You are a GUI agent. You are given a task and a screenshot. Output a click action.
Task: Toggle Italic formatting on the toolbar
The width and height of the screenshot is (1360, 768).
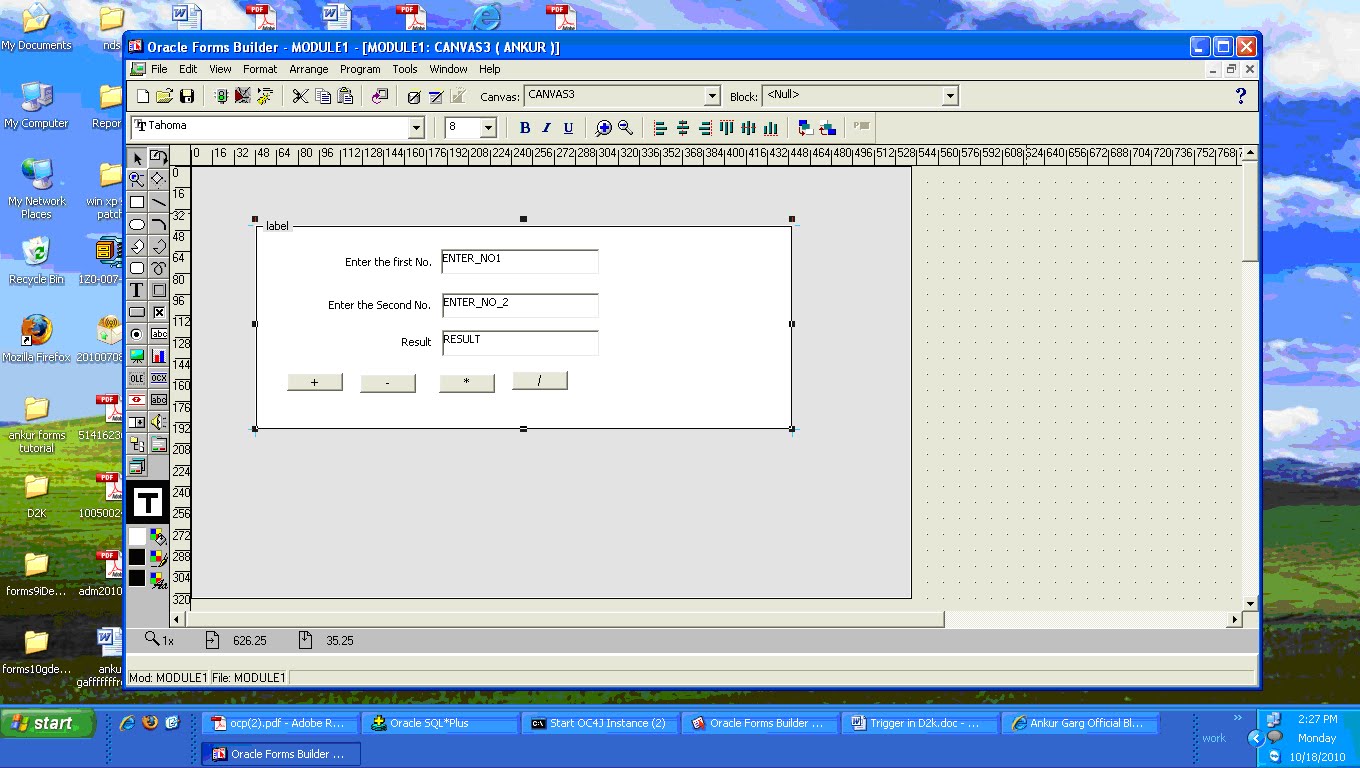coord(546,127)
